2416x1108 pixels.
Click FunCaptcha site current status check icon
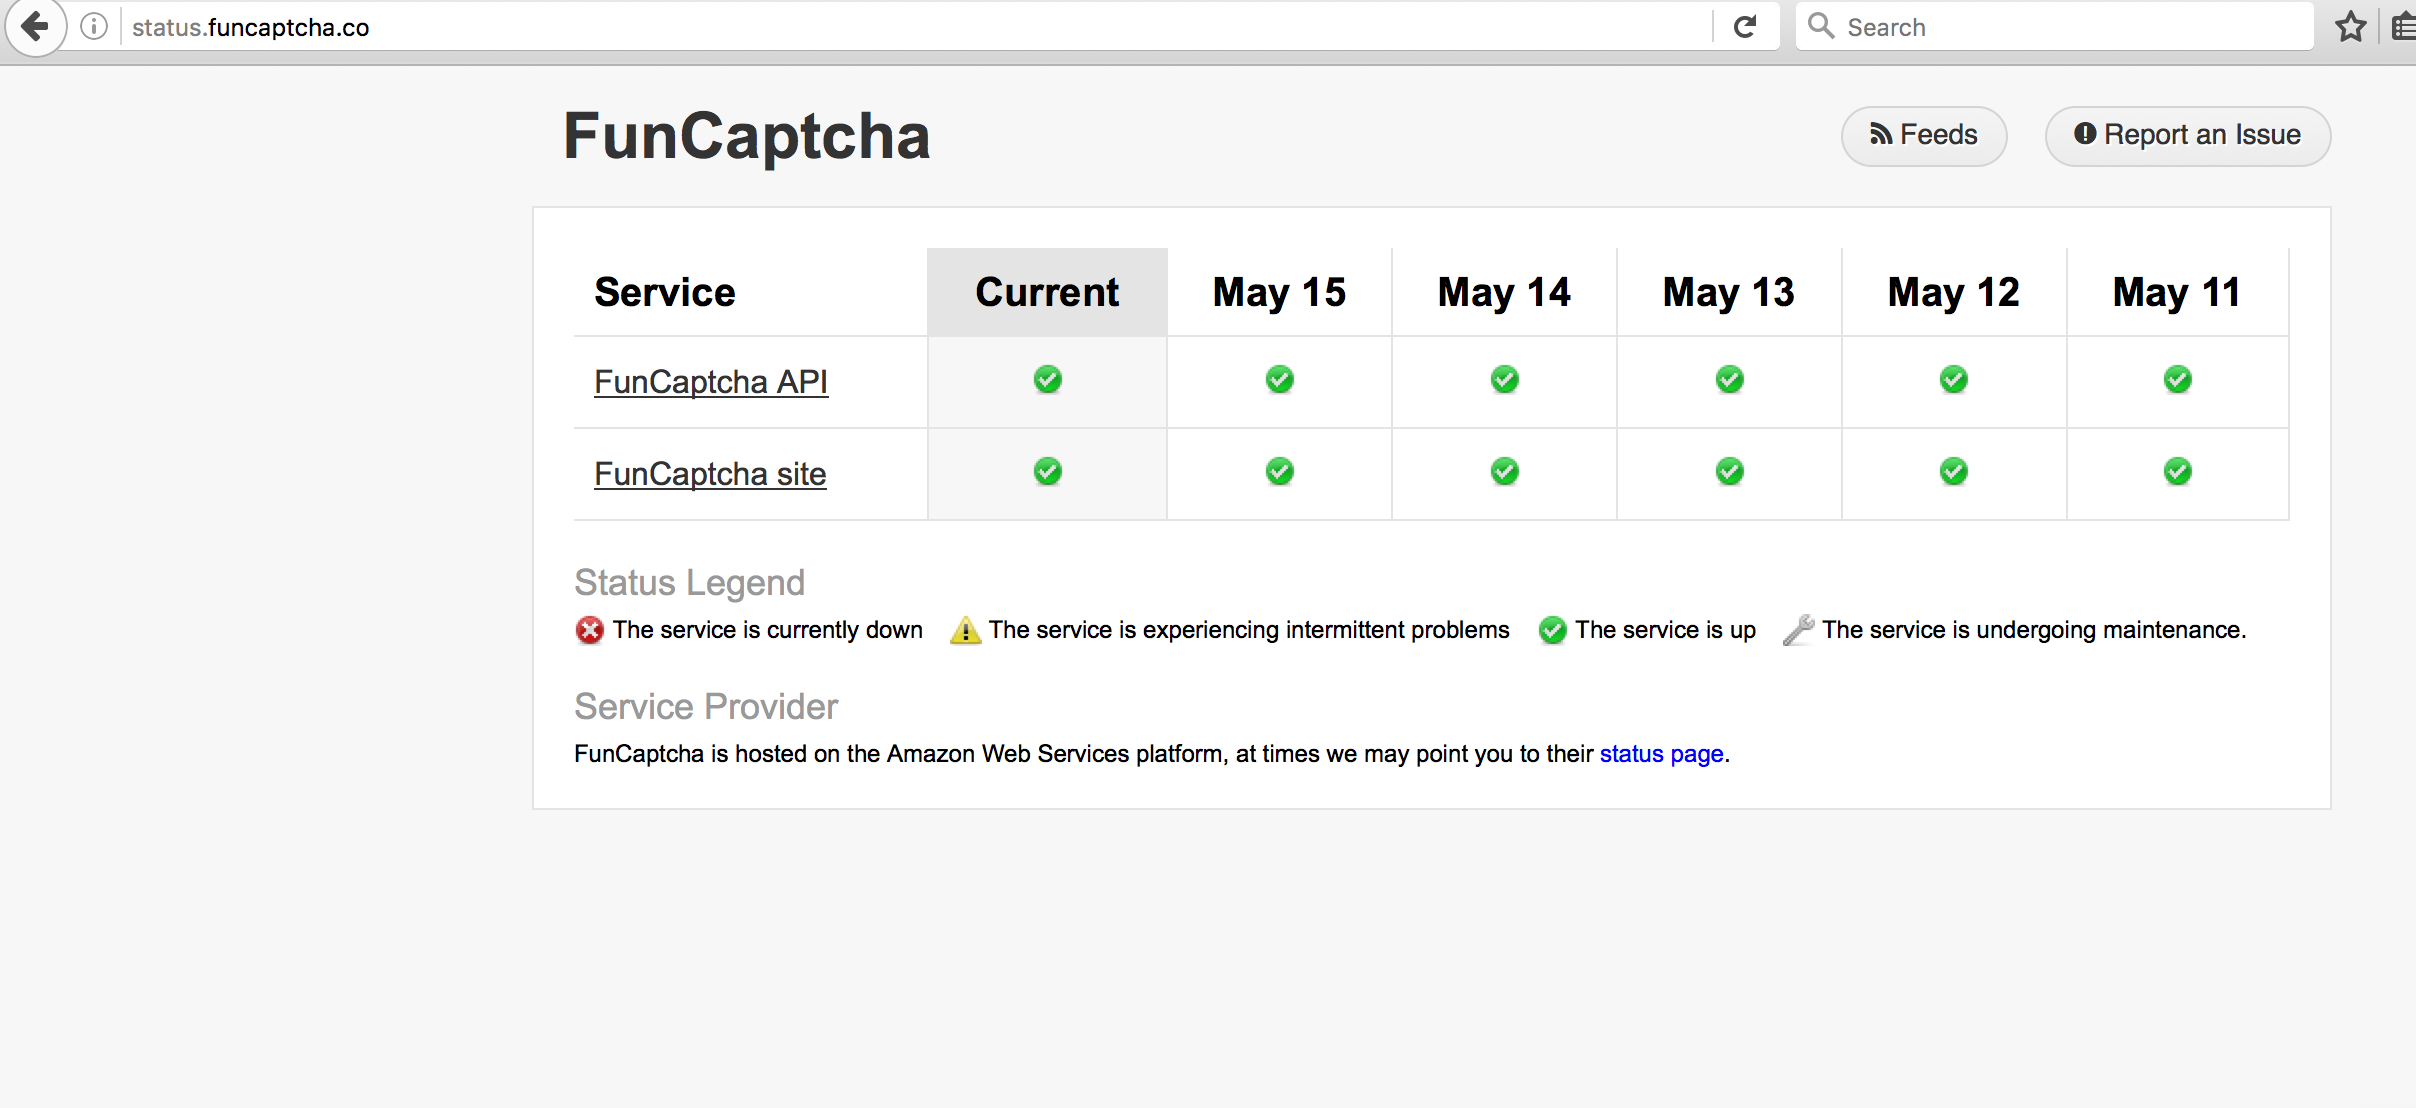pos(1047,472)
